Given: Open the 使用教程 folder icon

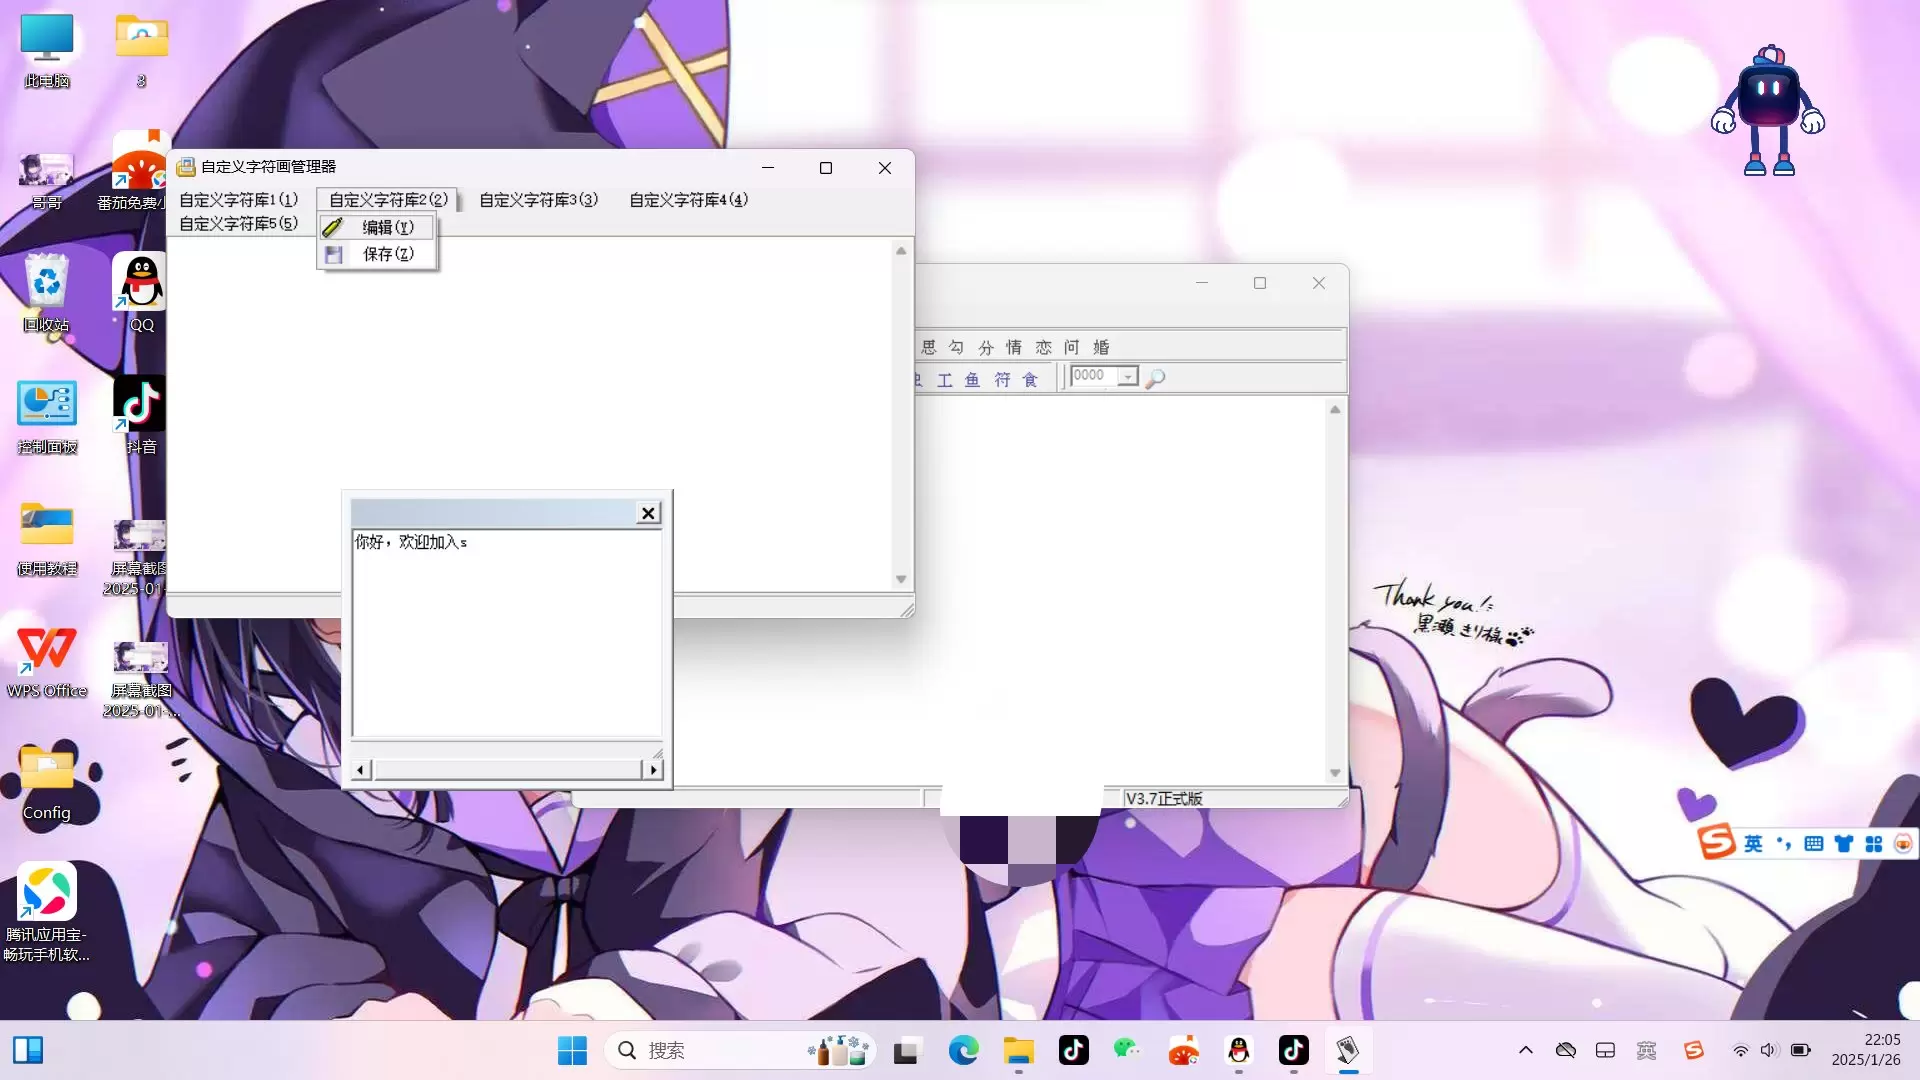Looking at the screenshot, I should (47, 538).
